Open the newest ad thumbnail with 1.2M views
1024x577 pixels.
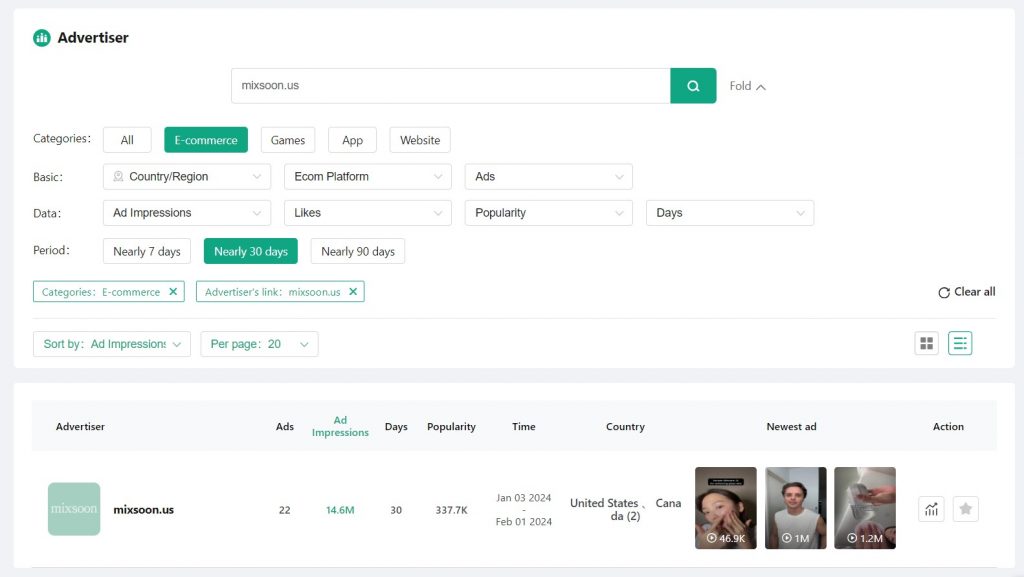[864, 508]
